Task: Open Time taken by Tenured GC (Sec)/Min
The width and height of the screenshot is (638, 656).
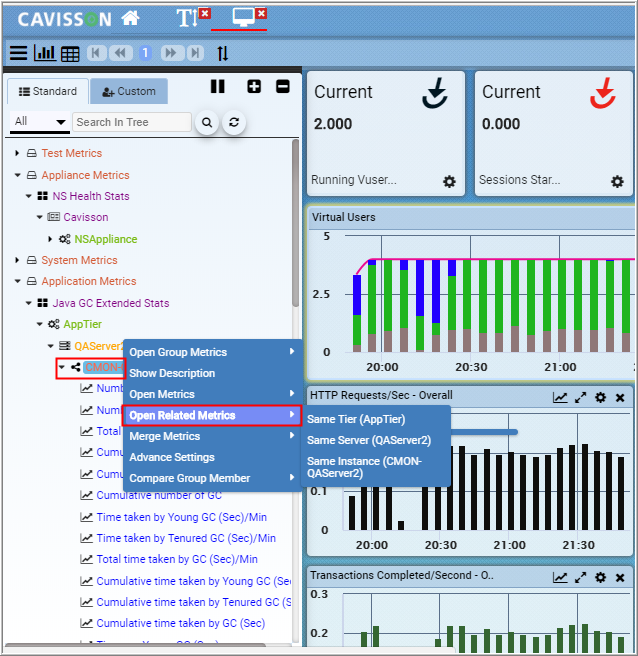Action: [186, 538]
